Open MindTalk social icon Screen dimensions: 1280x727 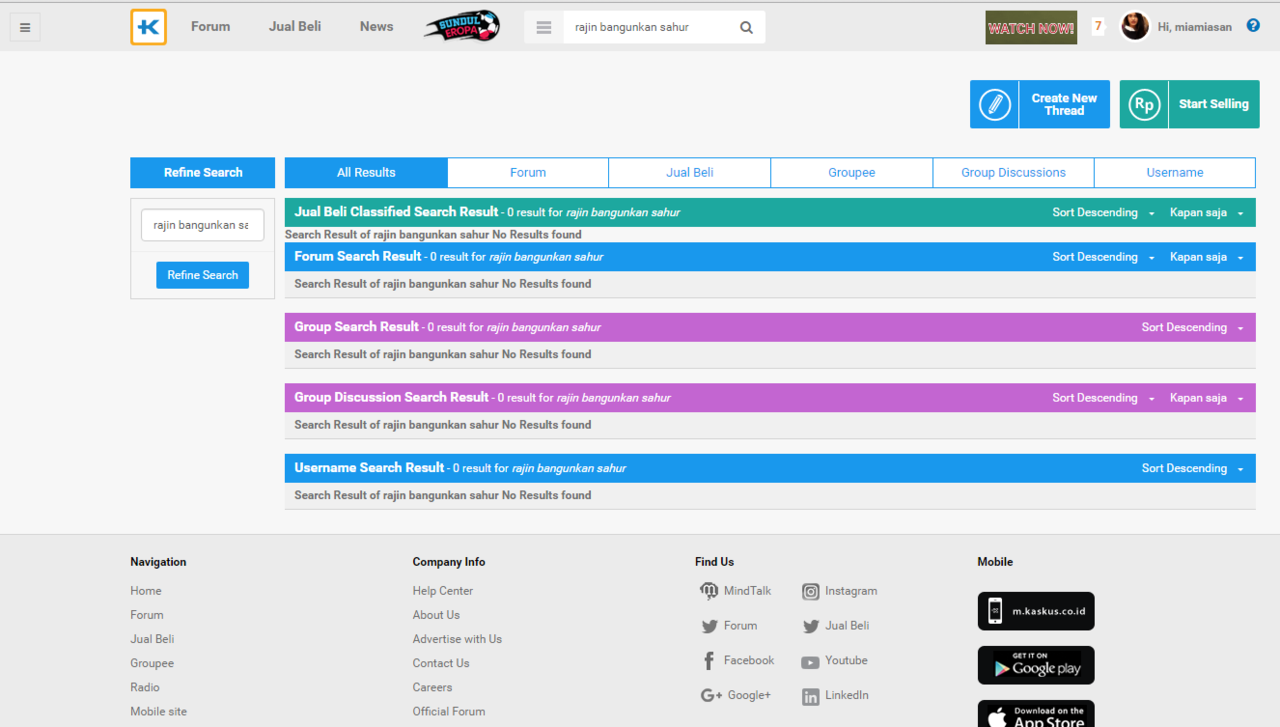point(709,591)
